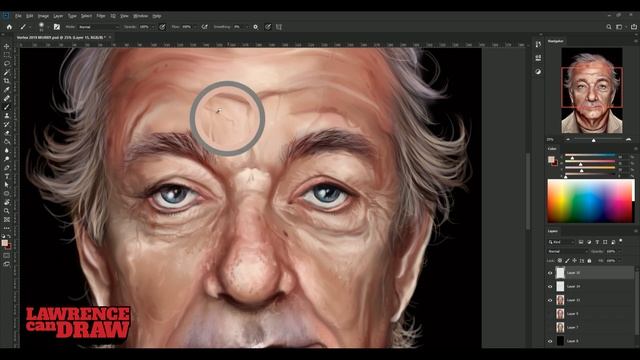Open the brush settings panel icon
Image resolution: width=640 pixels, height=360 pixels.
[57, 27]
